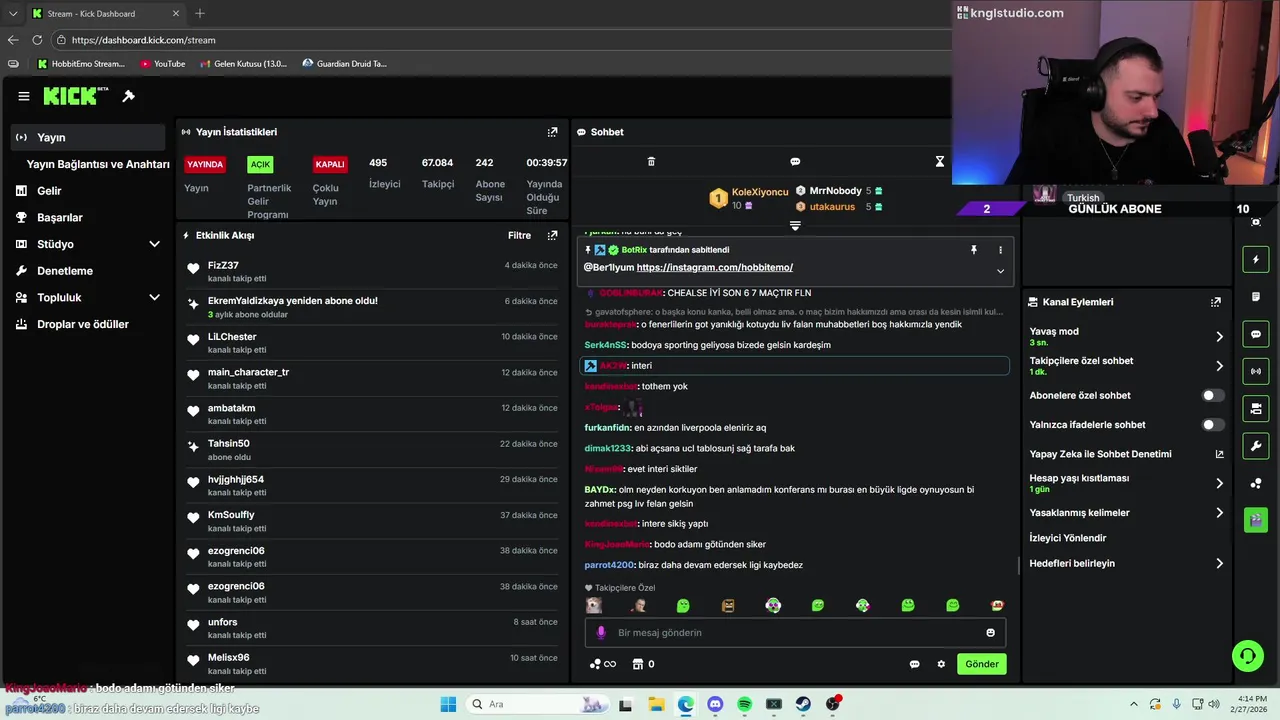Click the AÇIK badge above Partnerlik Gelir Programı
Screen dimensions: 1280x720
(x=260, y=164)
